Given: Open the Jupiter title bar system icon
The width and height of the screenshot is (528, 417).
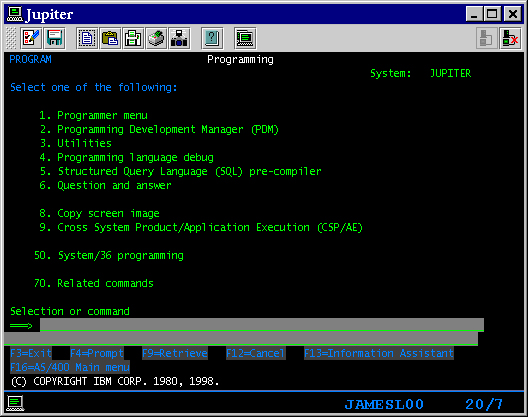Looking at the screenshot, I should 15,14.
